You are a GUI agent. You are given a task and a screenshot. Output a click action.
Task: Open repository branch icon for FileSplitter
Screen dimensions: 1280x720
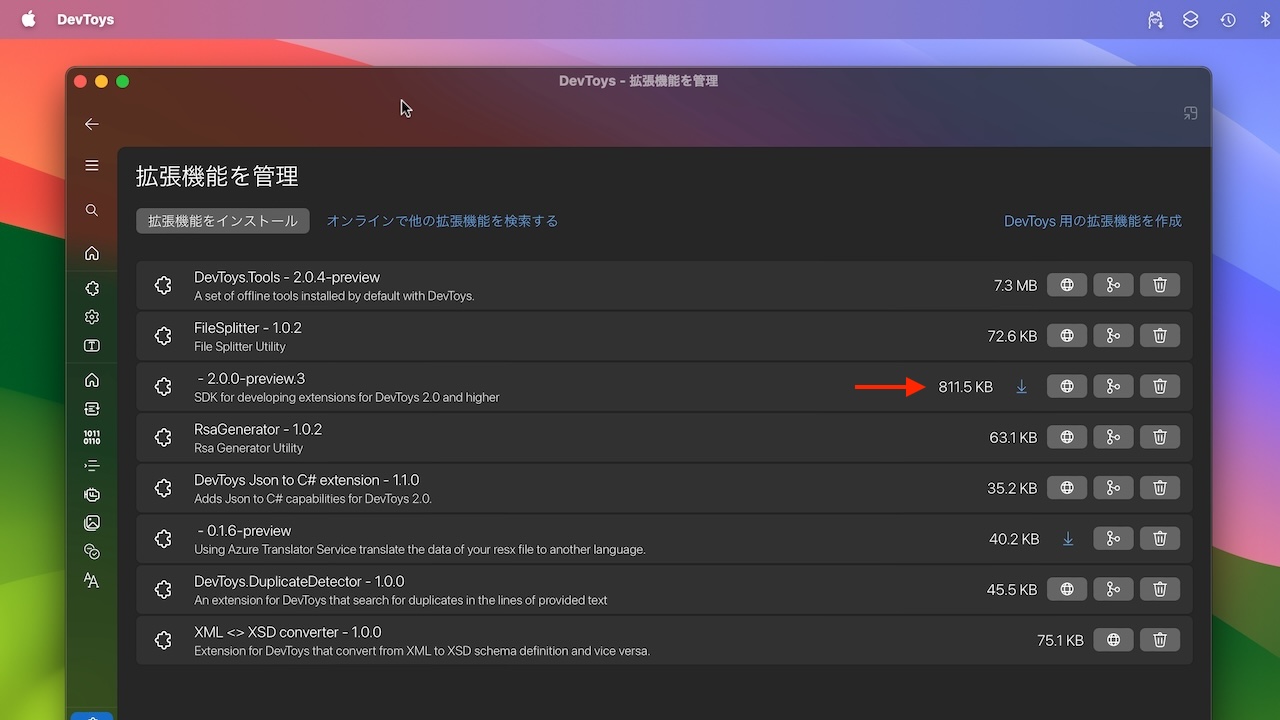point(1113,336)
